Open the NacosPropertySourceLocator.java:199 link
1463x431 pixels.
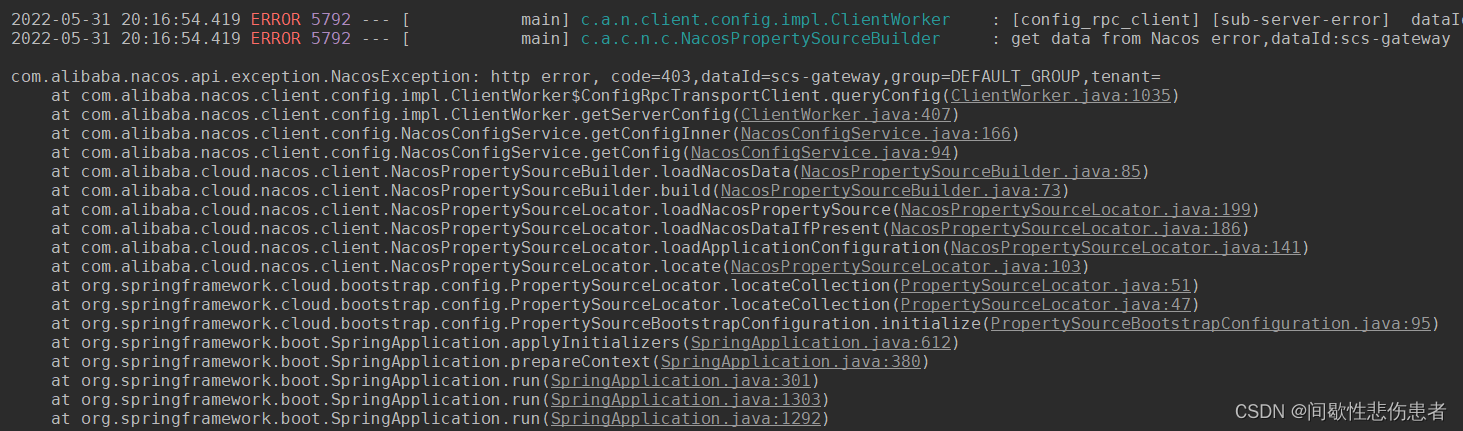(x=1075, y=210)
